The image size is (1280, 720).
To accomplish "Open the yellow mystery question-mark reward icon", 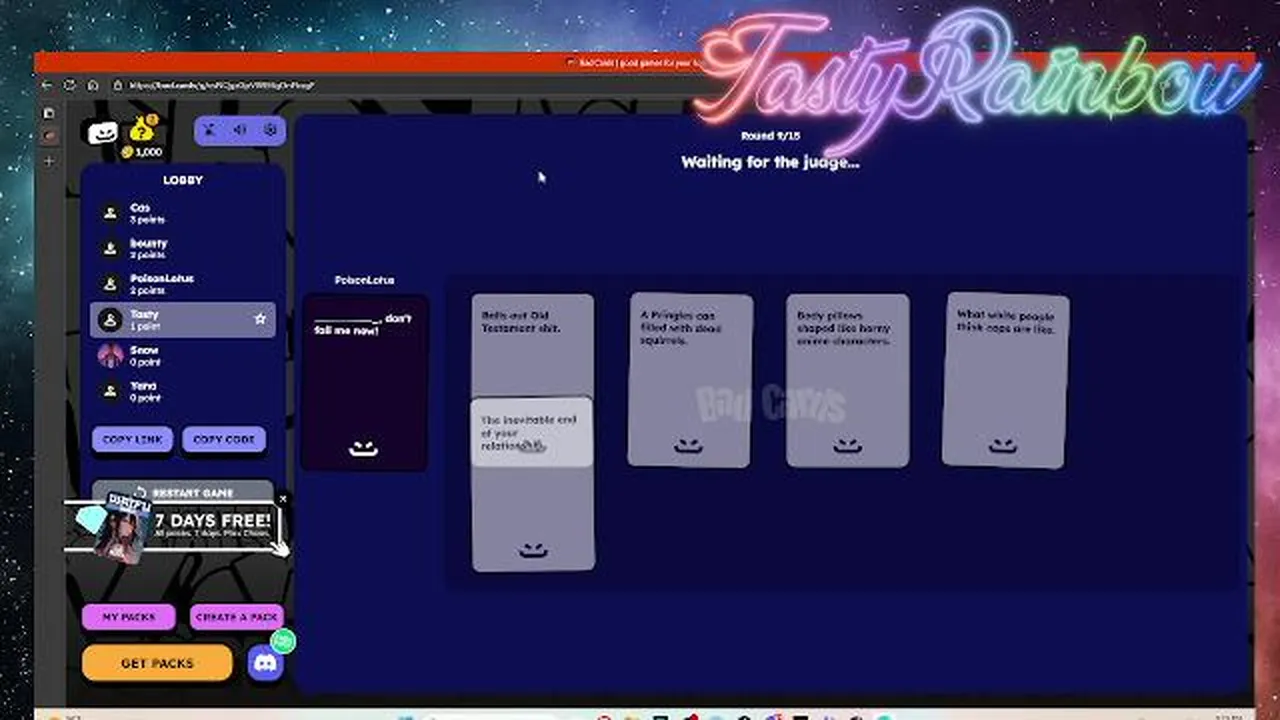I will (x=143, y=129).
